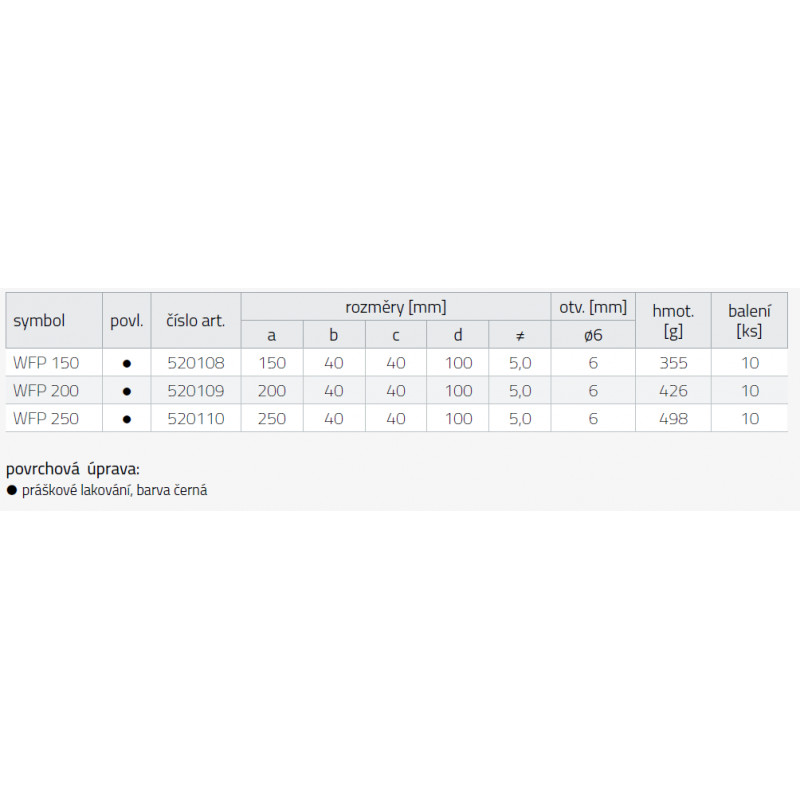
Task: Click the číslo art. column header
Action: click(x=196, y=321)
